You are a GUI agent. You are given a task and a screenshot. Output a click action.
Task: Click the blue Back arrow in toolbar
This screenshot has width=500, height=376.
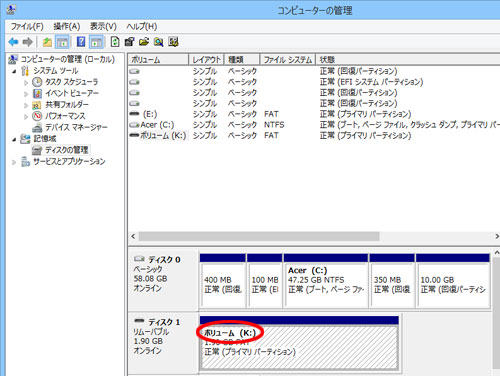click(13, 42)
